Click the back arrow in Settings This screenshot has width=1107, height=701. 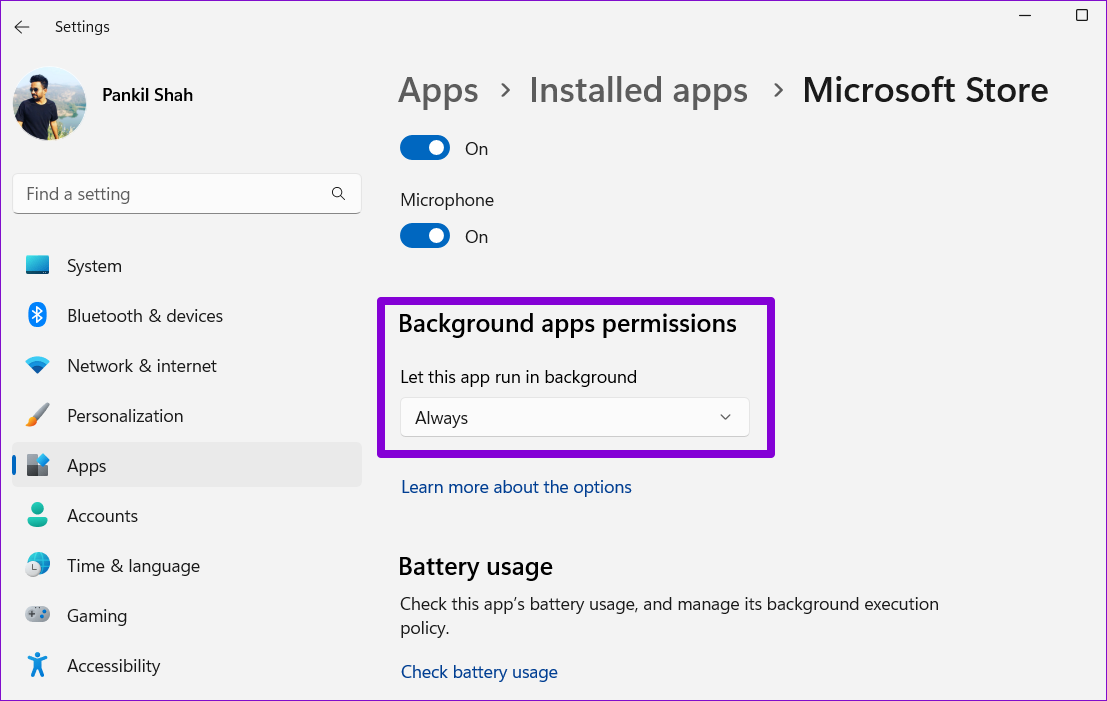click(22, 27)
